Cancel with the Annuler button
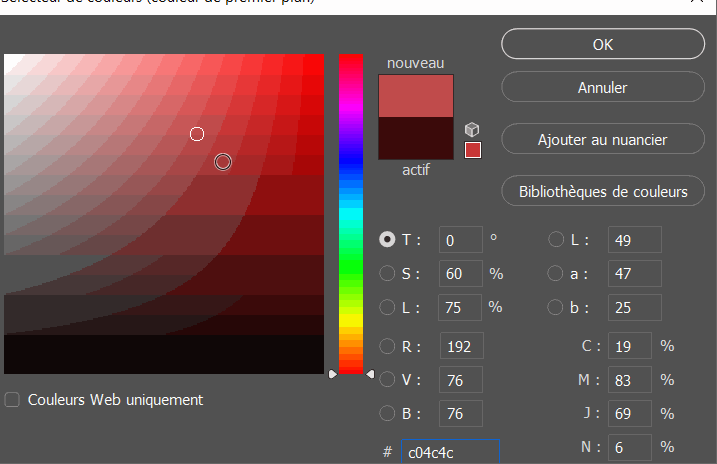 pos(603,87)
